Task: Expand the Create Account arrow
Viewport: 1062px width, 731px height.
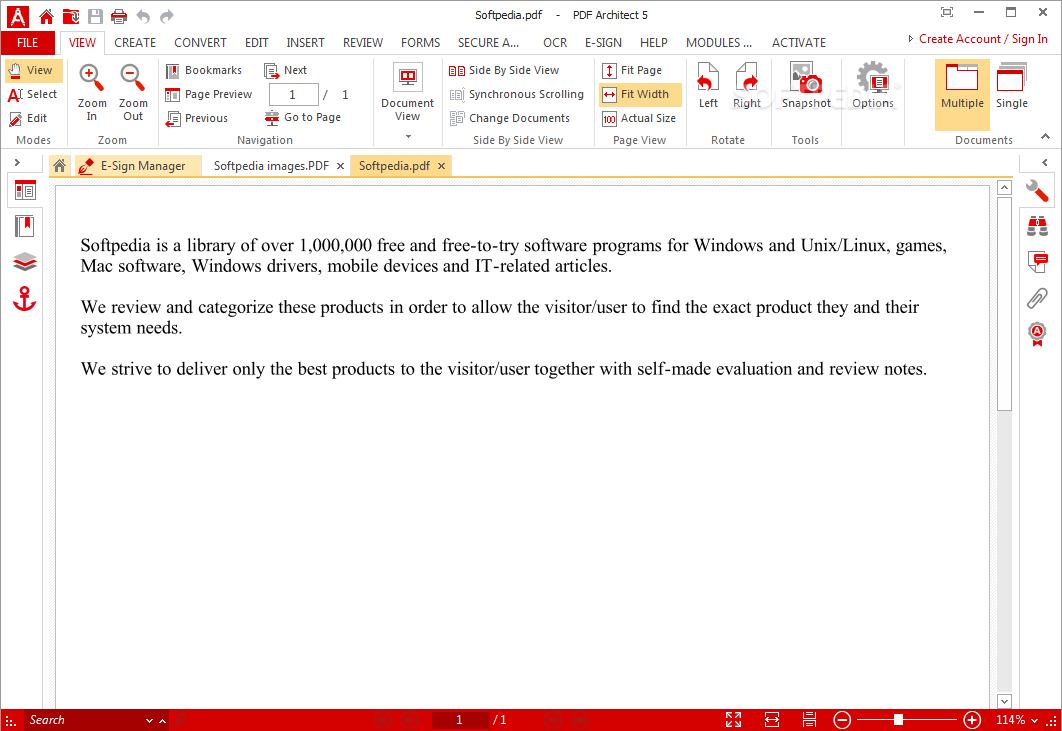Action: (910, 39)
